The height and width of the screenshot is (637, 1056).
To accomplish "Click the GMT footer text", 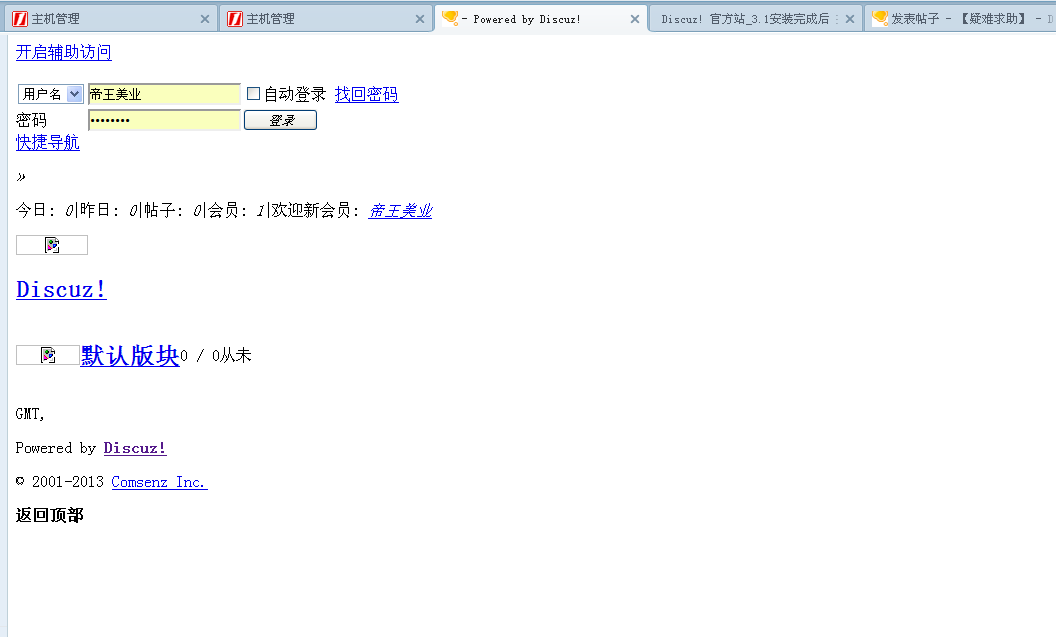I will click(30, 414).
